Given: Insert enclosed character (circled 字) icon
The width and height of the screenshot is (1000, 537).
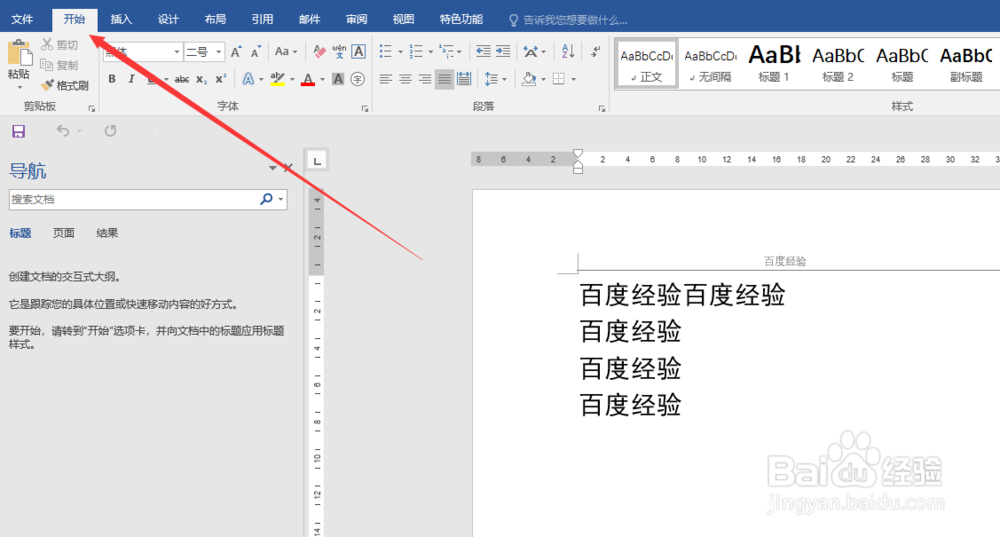Looking at the screenshot, I should point(358,79).
